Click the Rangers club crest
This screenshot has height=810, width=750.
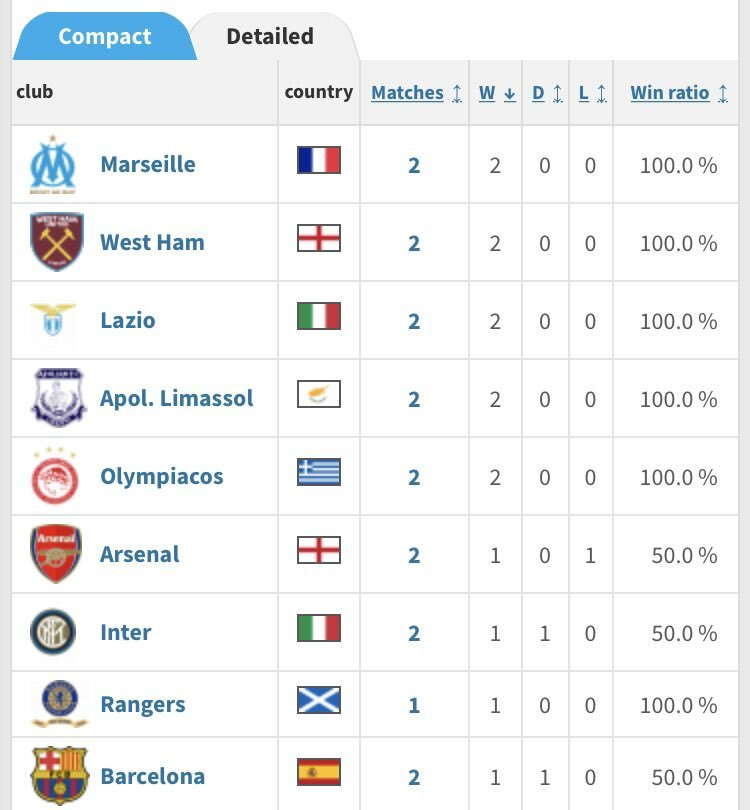pyautogui.click(x=60, y=704)
